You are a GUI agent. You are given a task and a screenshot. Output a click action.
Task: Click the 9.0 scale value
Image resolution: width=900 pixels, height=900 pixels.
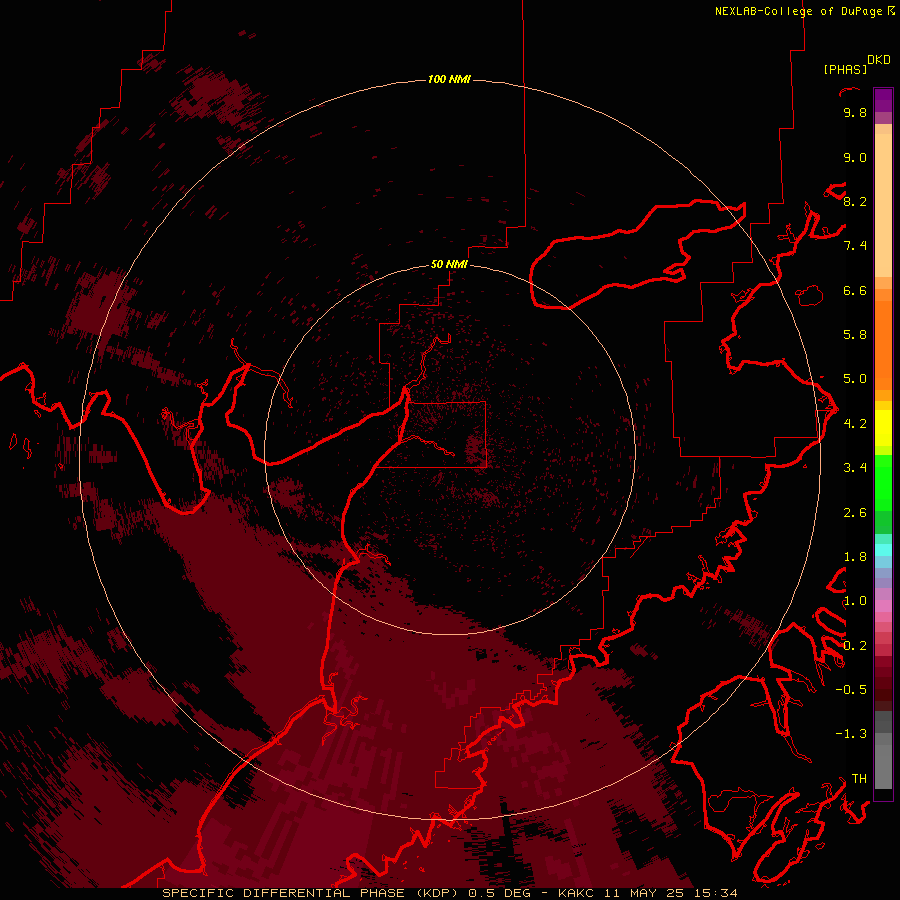coord(855,157)
